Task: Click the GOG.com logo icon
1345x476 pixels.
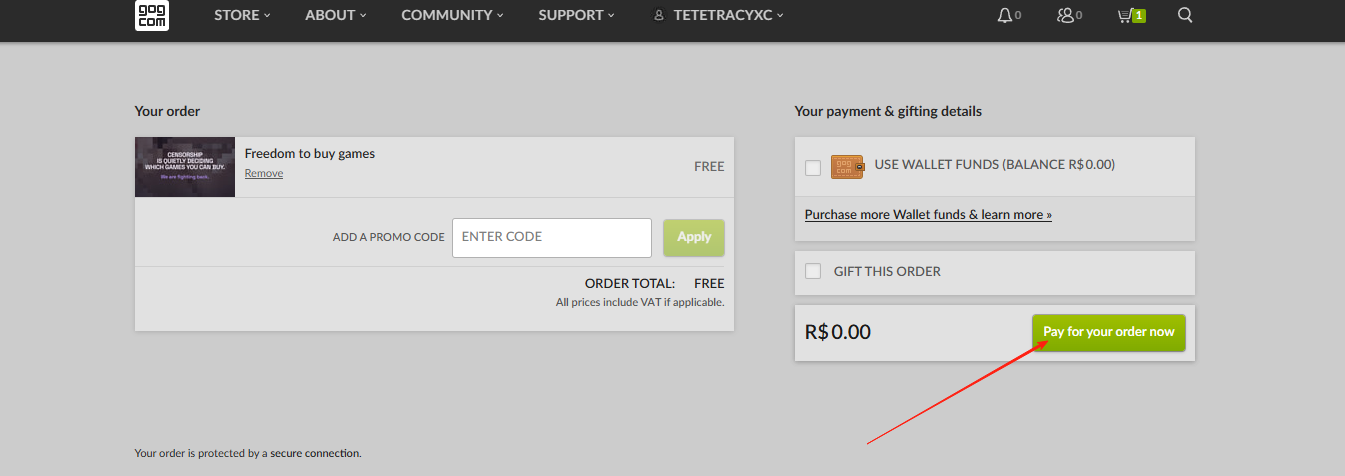Action: [151, 15]
